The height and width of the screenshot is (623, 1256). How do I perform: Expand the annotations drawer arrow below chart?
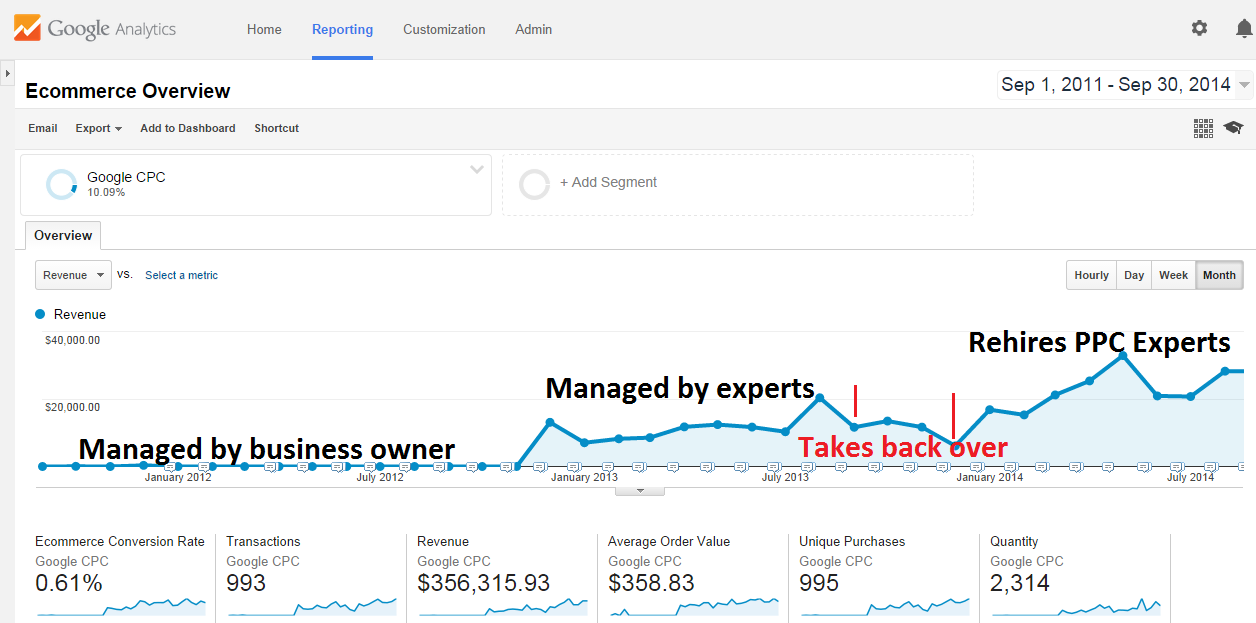pos(640,491)
